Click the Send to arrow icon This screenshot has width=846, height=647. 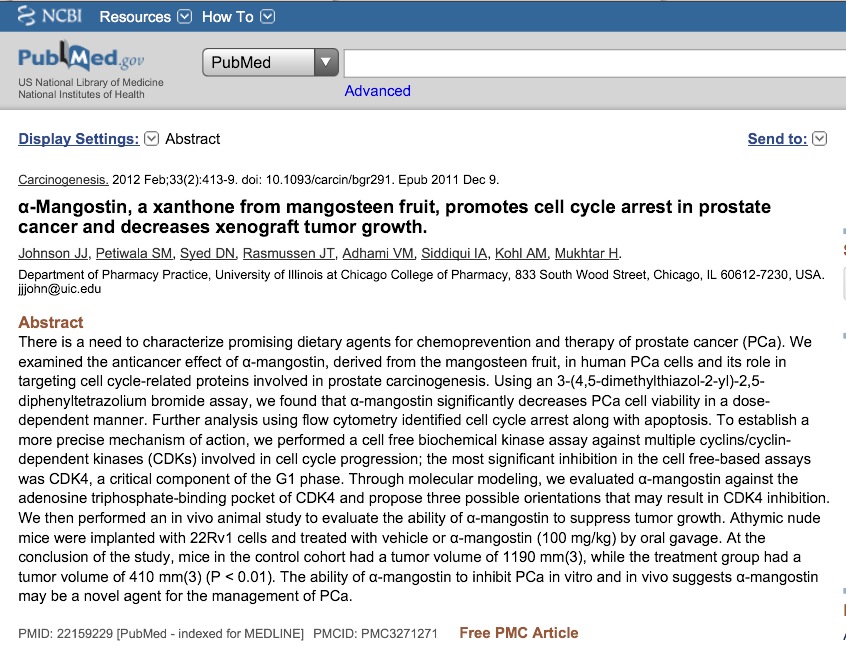pyautogui.click(x=820, y=139)
